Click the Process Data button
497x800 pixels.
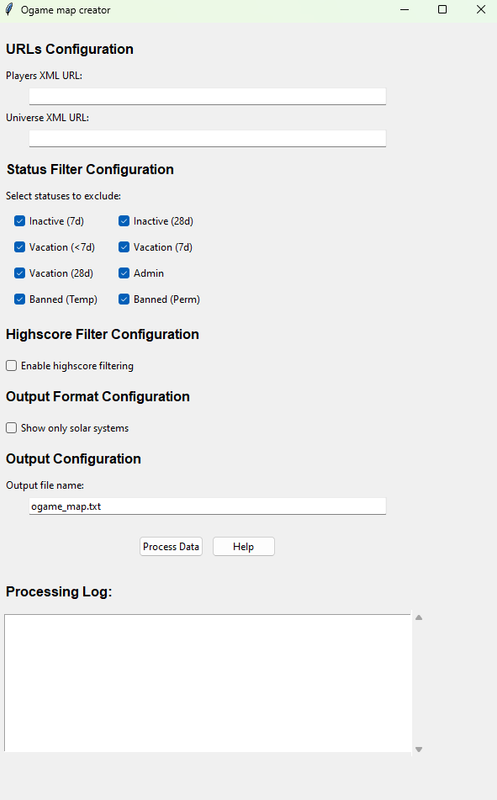pos(171,546)
